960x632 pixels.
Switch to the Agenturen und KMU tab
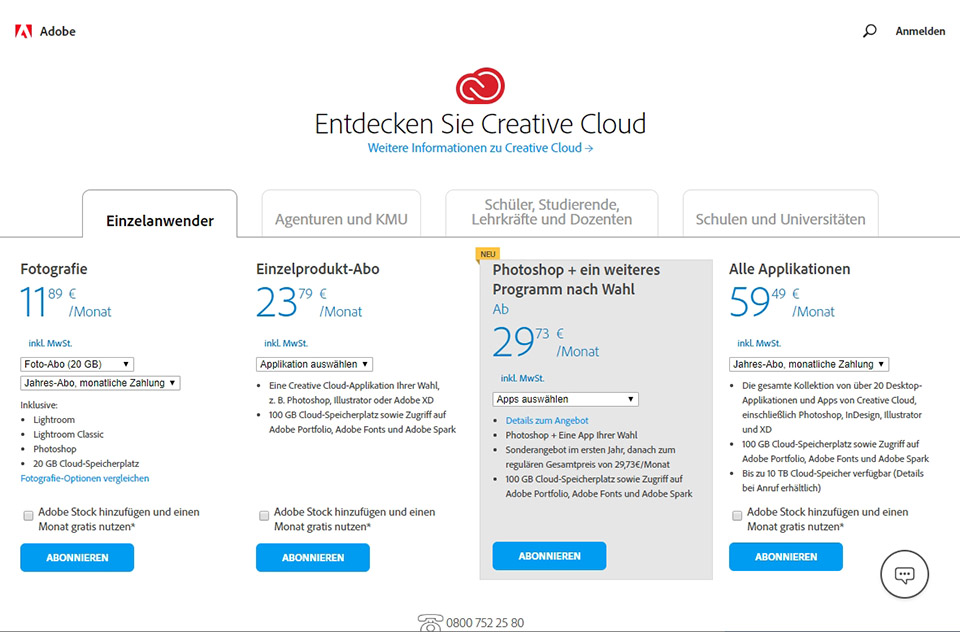click(341, 219)
